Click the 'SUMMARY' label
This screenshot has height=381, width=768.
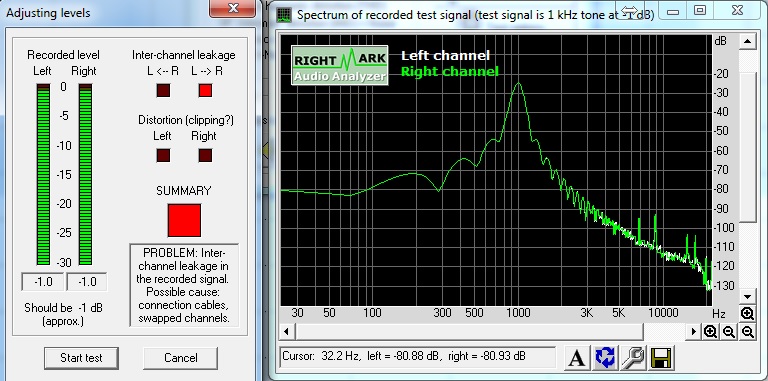pos(184,191)
